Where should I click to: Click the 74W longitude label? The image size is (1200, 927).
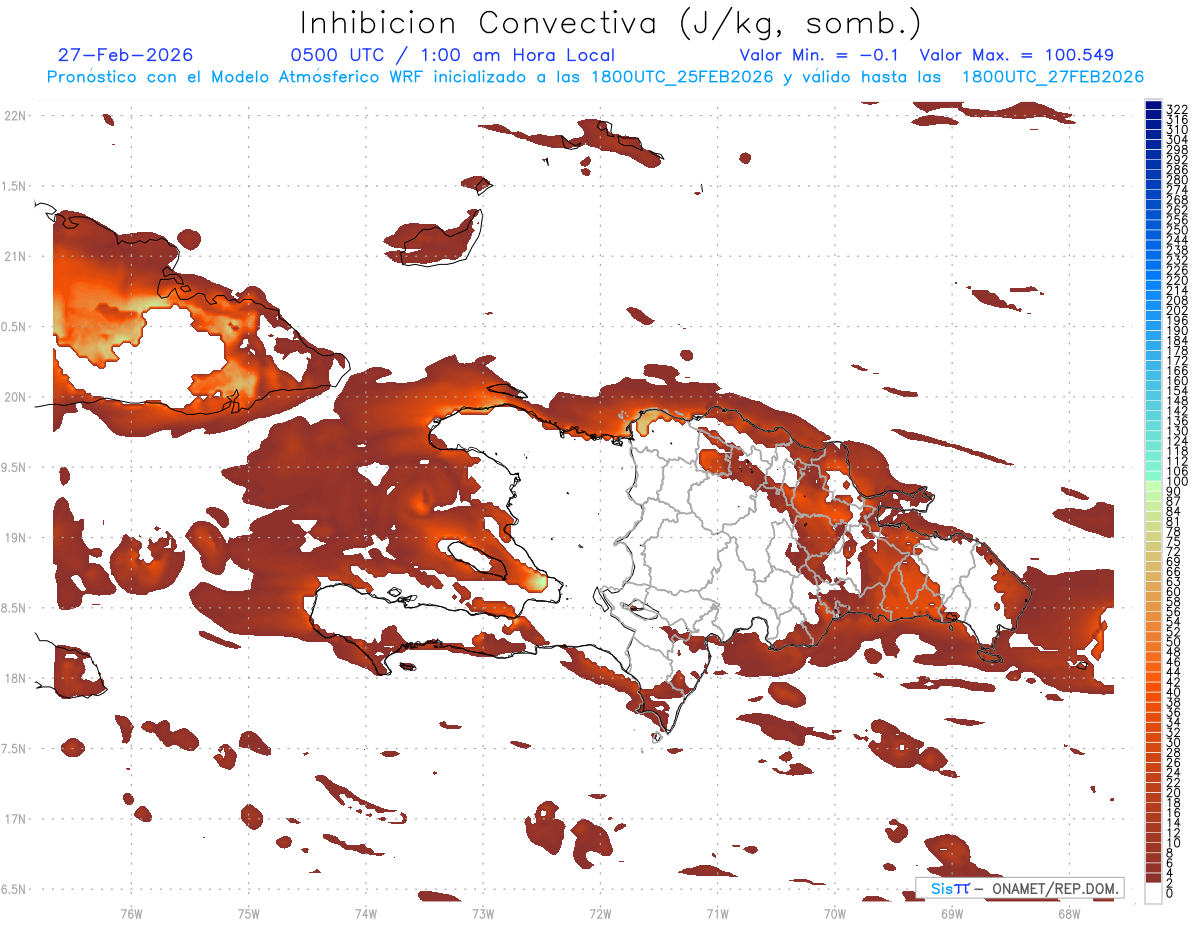pos(366,912)
